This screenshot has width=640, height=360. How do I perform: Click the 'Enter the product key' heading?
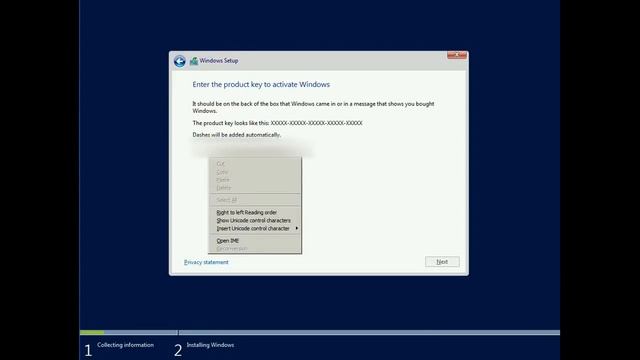pos(261,84)
